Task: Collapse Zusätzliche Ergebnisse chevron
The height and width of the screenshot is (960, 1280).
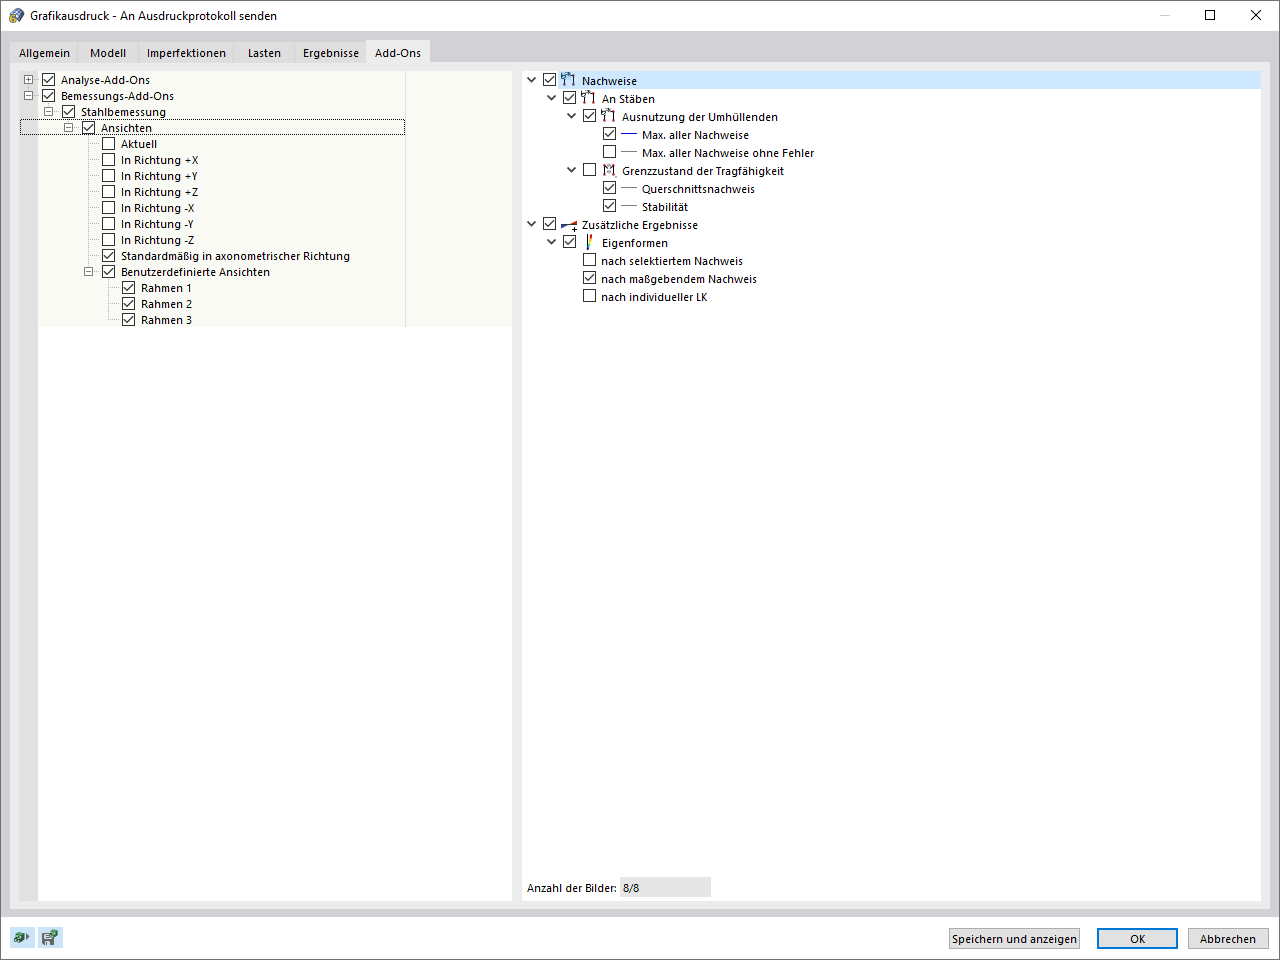Action: (532, 224)
